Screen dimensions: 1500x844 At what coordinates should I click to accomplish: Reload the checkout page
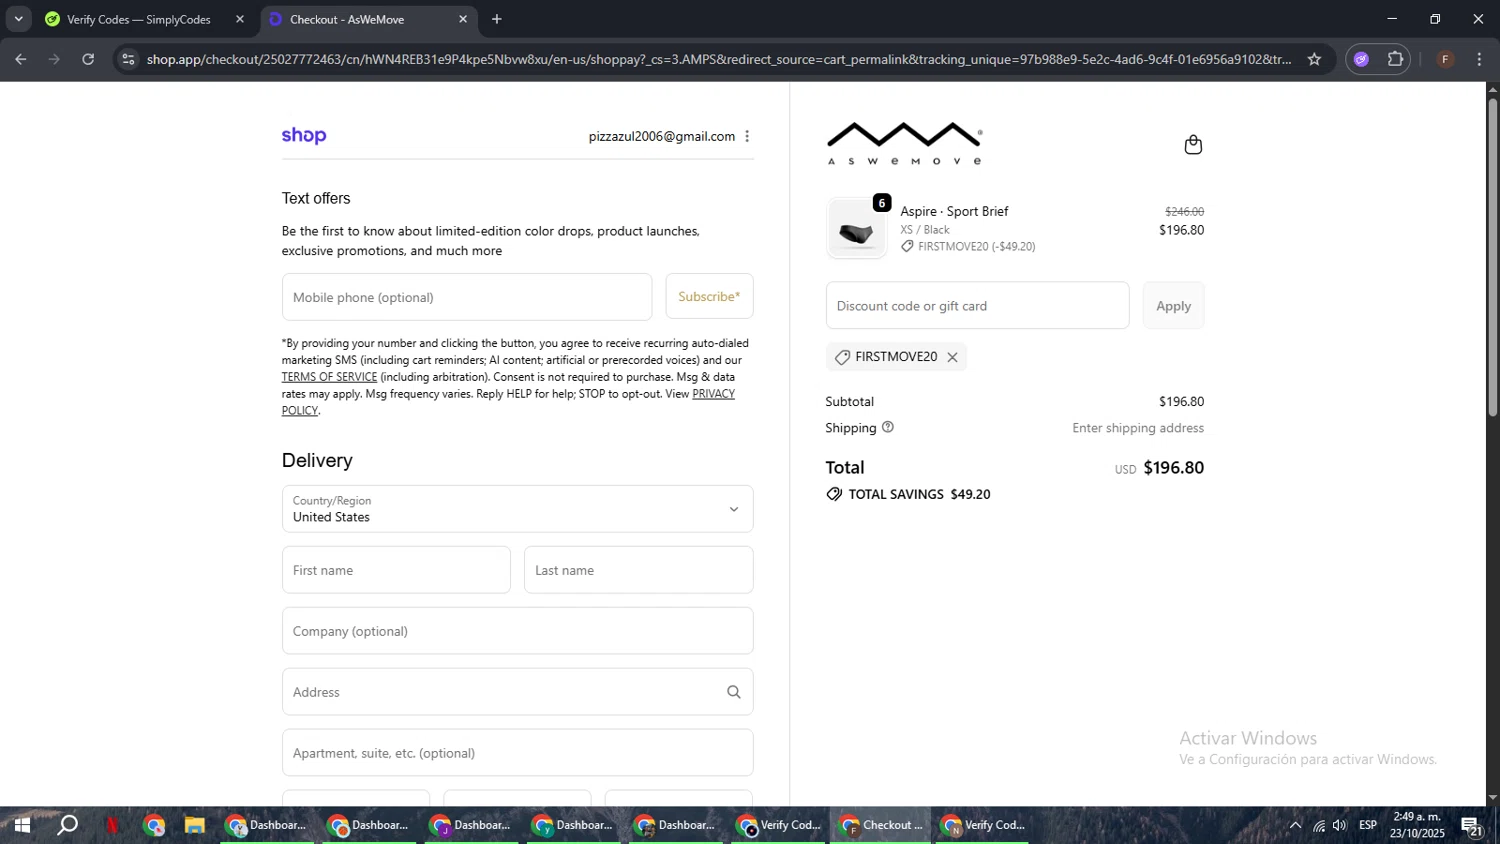[x=88, y=59]
